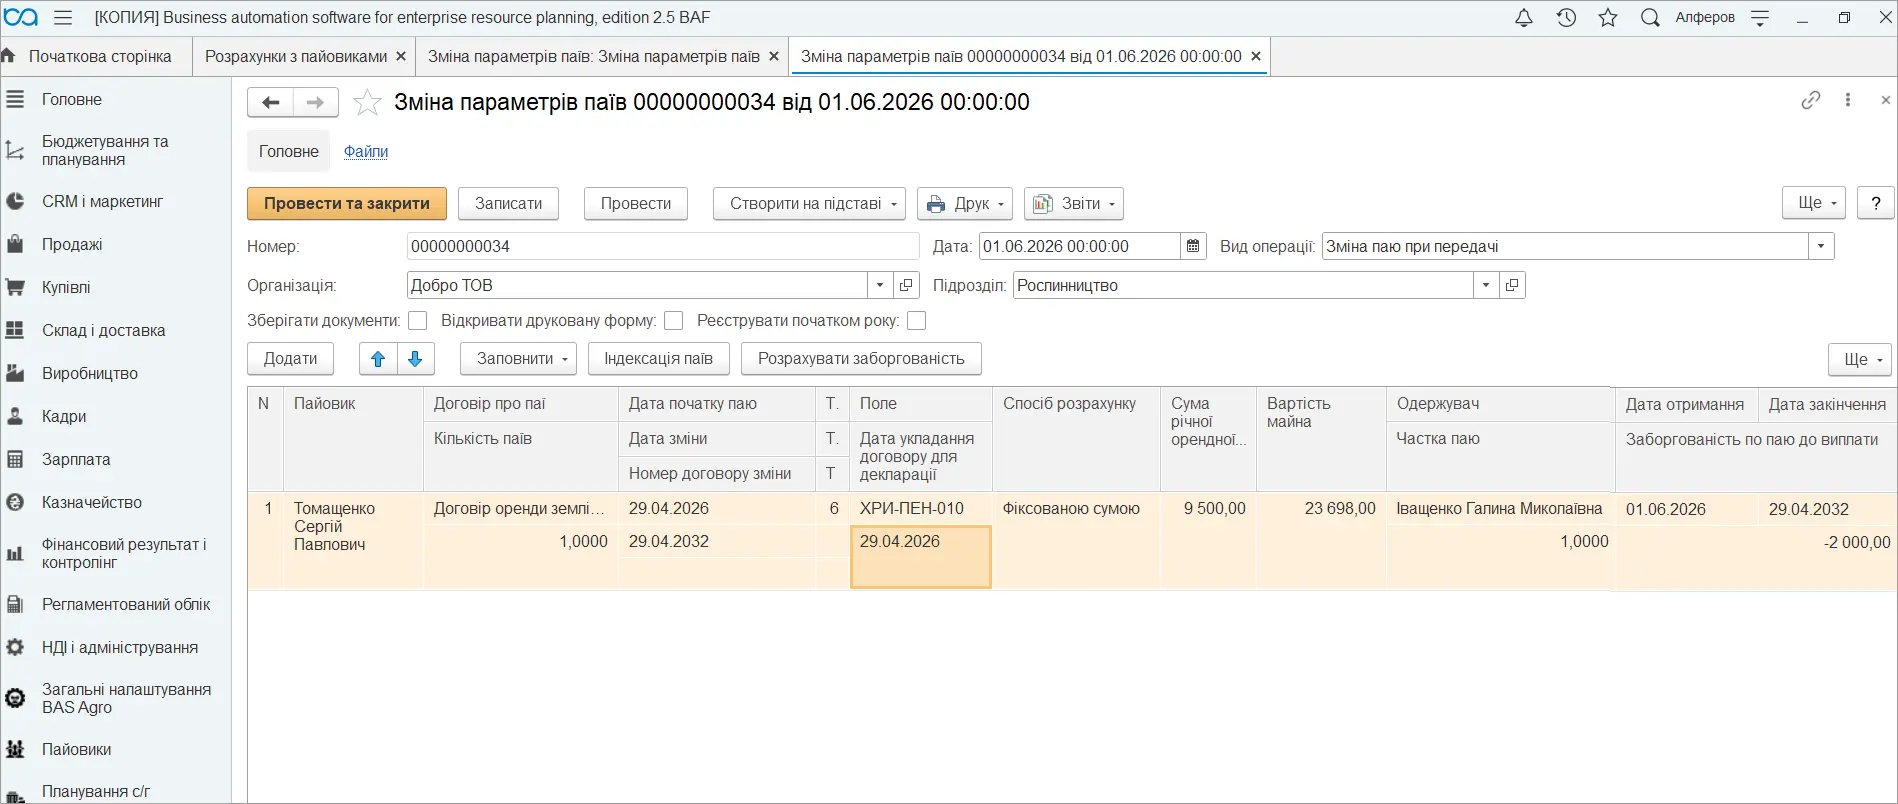Image resolution: width=1898 pixels, height=804 pixels.
Task: Move the table row down
Action: tap(415, 359)
